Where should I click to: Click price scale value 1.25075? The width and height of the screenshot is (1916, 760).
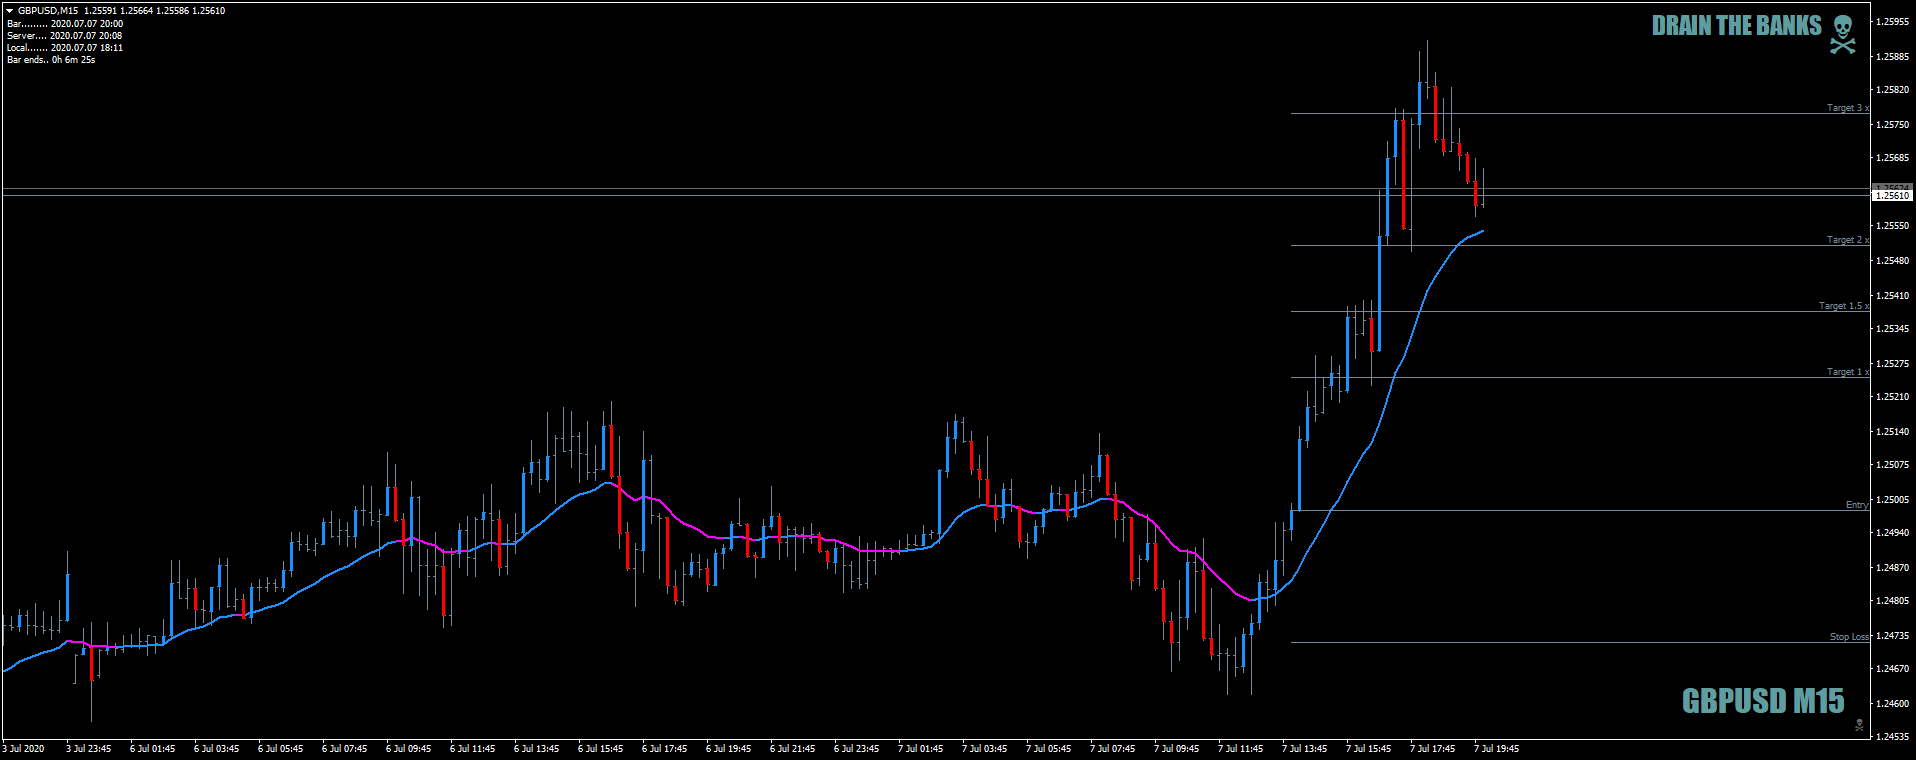click(x=1892, y=465)
